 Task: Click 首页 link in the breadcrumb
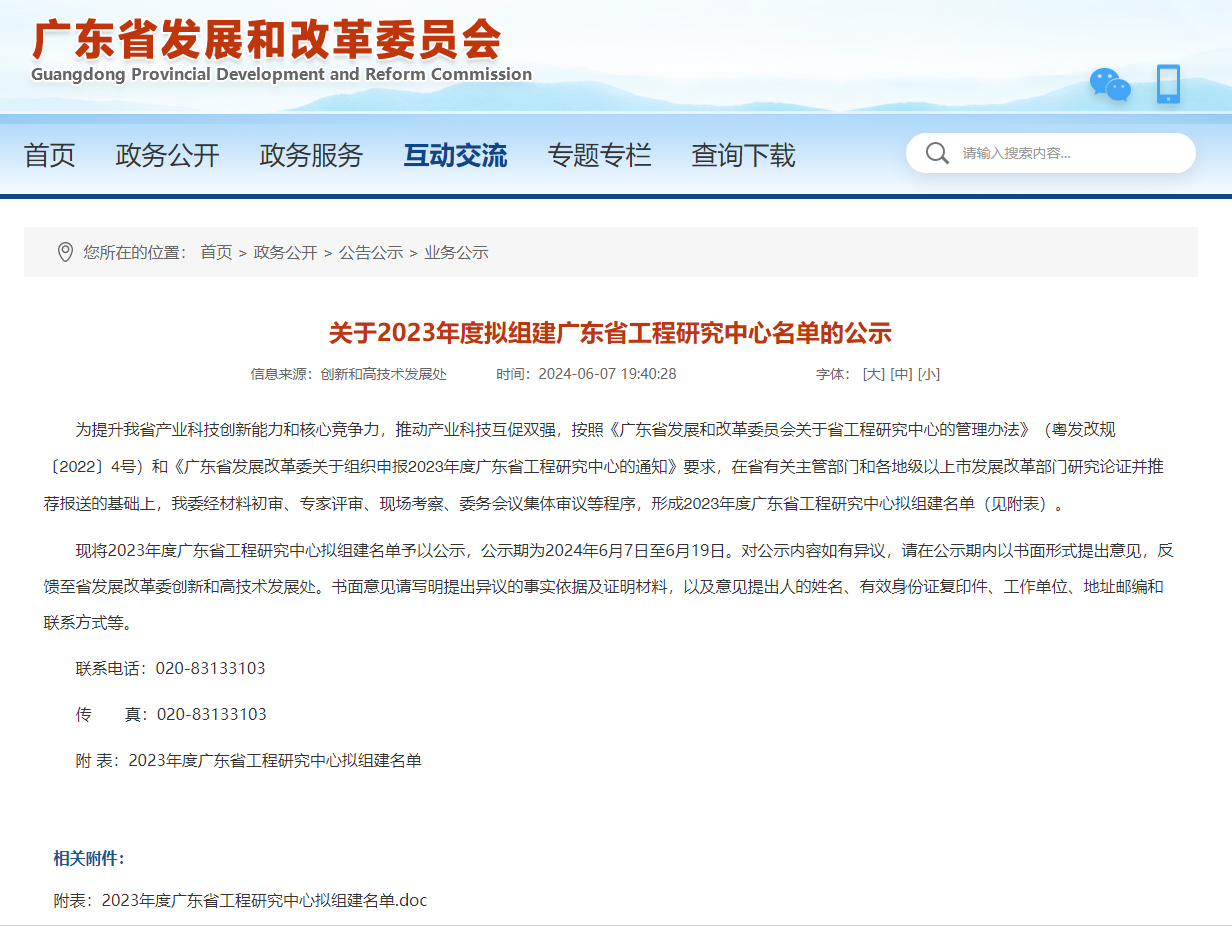point(216,252)
